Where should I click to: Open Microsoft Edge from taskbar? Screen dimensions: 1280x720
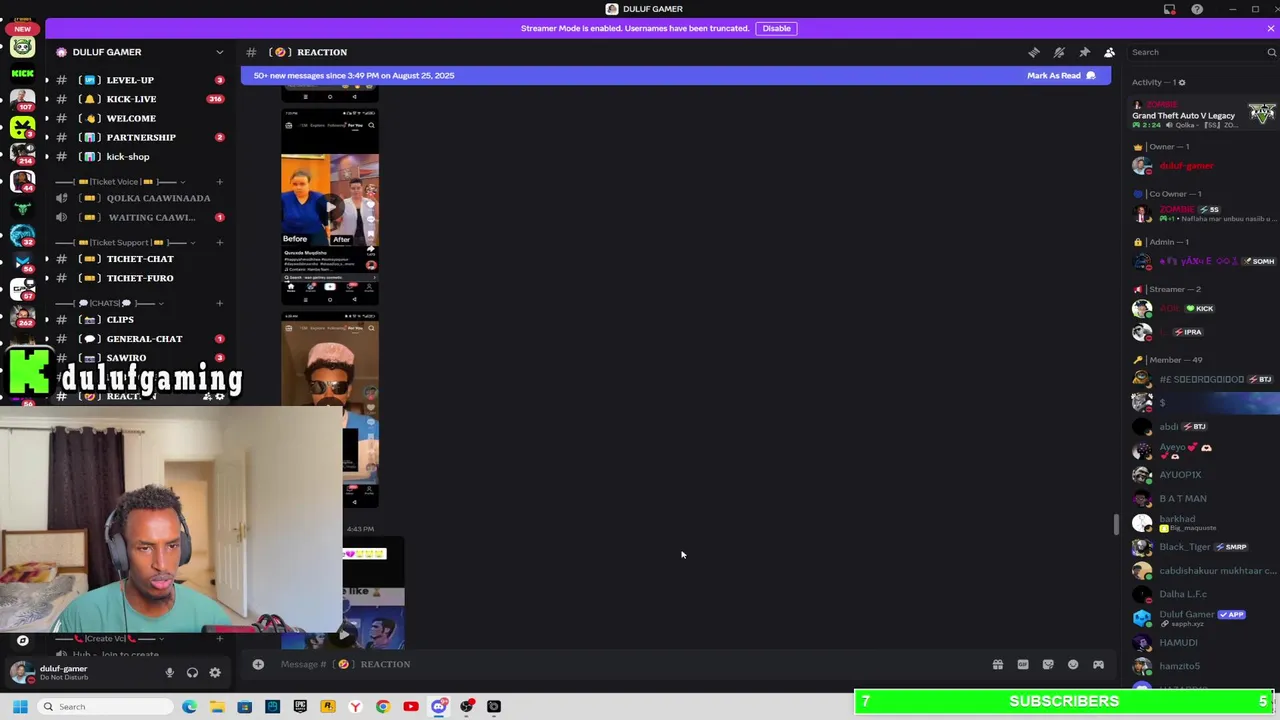click(189, 707)
